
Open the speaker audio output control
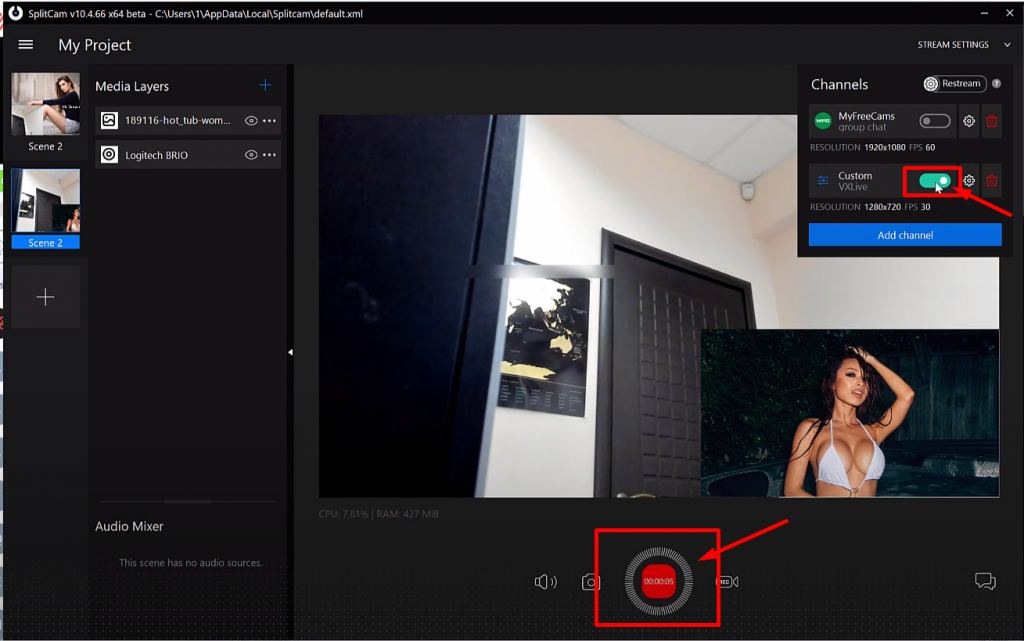pos(545,582)
